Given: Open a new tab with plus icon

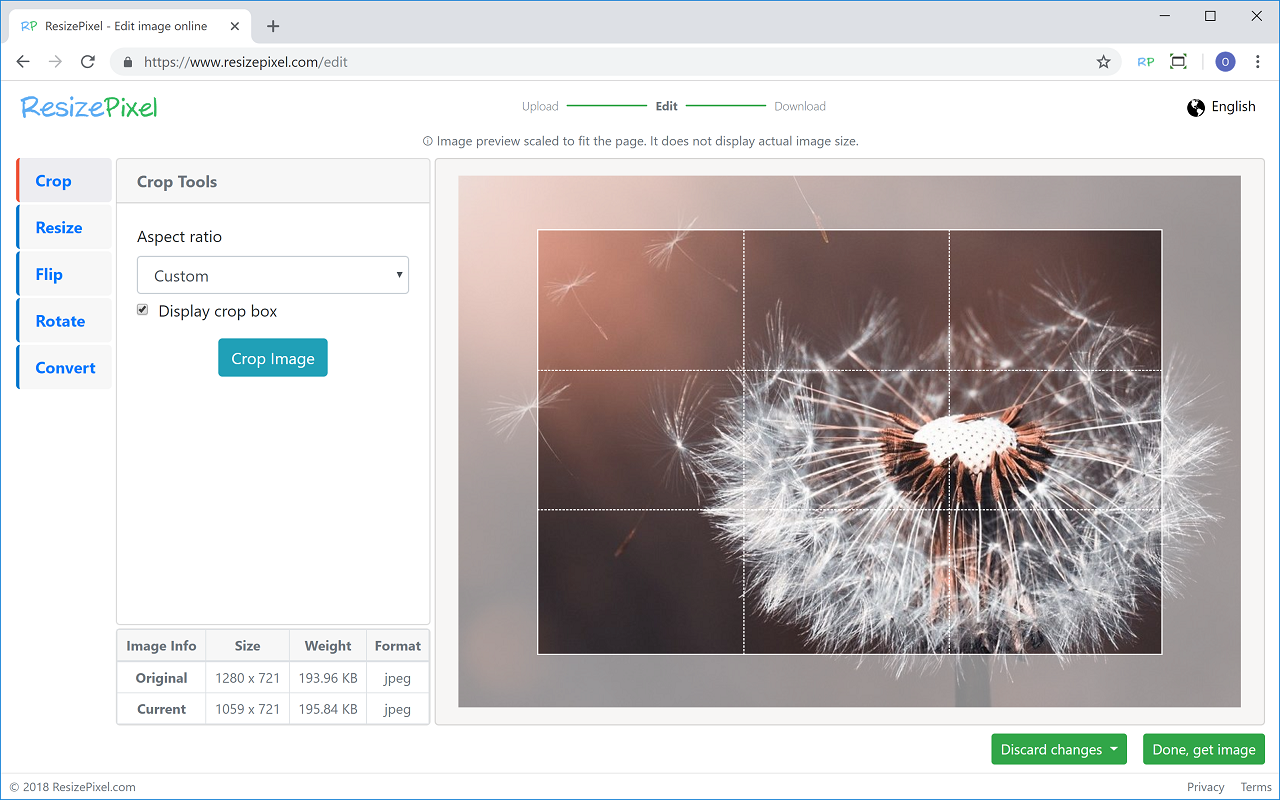Looking at the screenshot, I should click(273, 26).
